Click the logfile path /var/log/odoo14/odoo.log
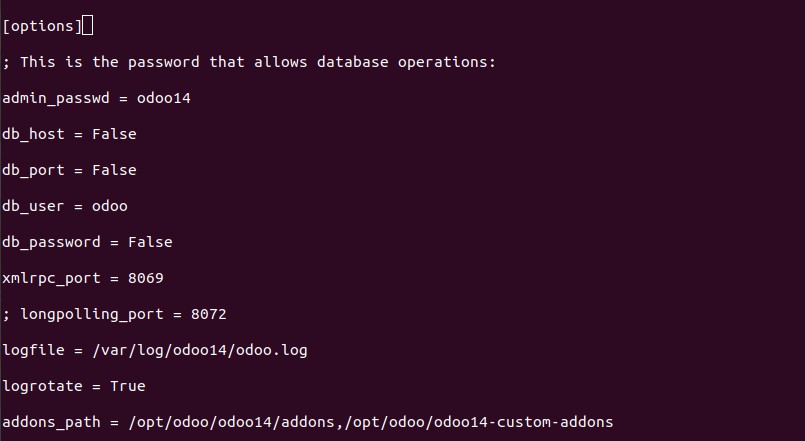 pos(200,351)
